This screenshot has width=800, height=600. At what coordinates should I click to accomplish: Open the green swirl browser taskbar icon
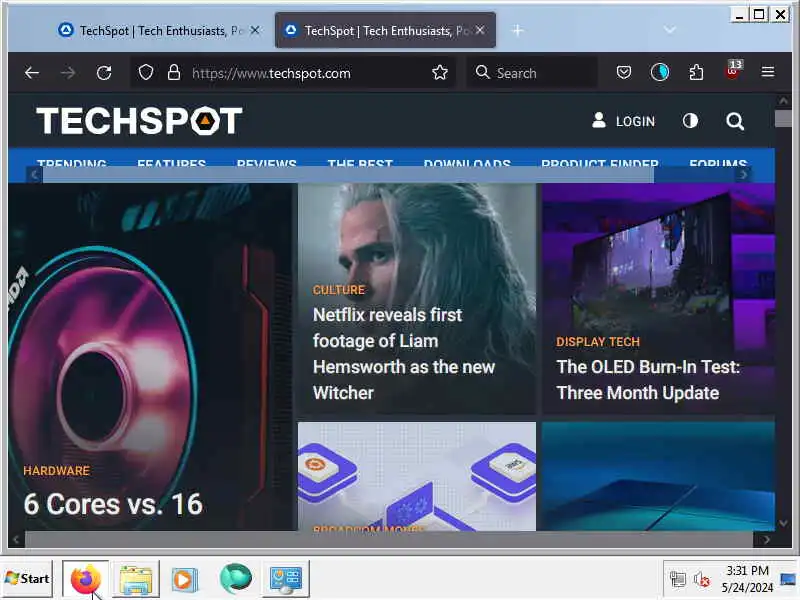236,579
